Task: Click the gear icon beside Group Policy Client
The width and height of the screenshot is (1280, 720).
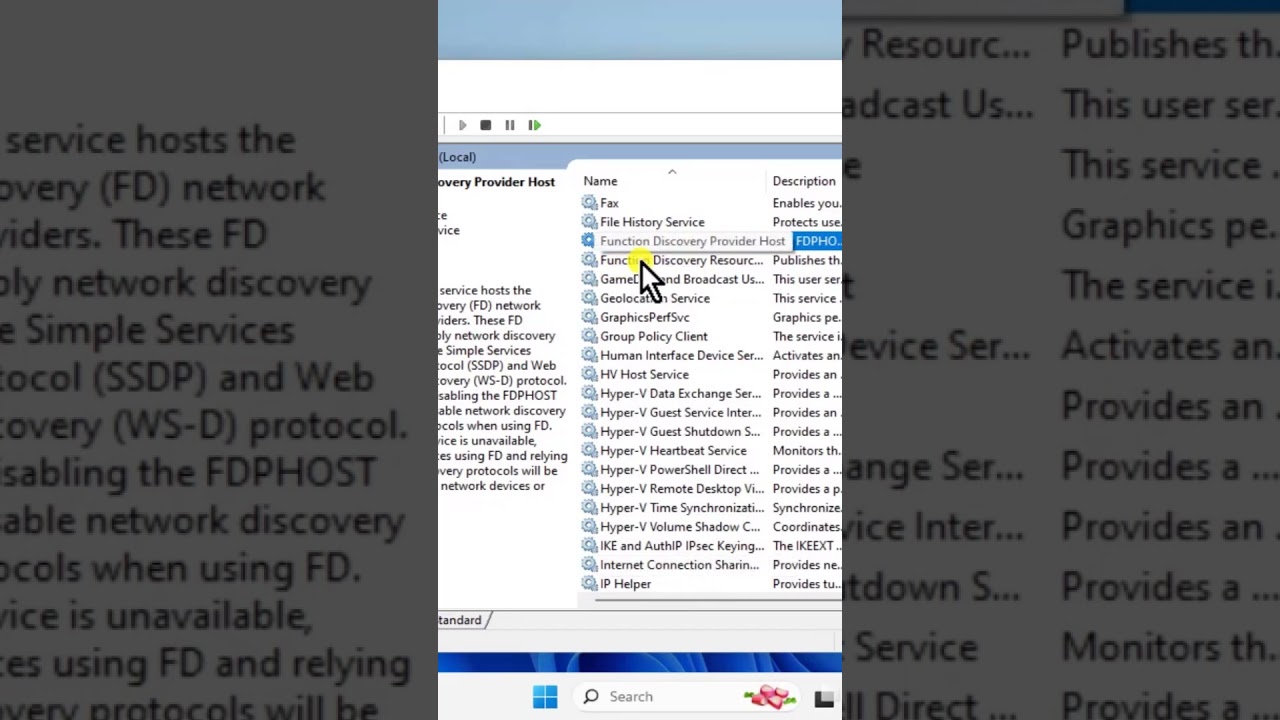Action: point(589,336)
